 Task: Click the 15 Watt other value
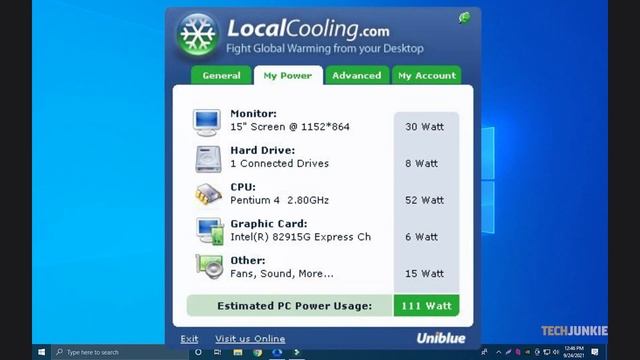[x=424, y=273]
